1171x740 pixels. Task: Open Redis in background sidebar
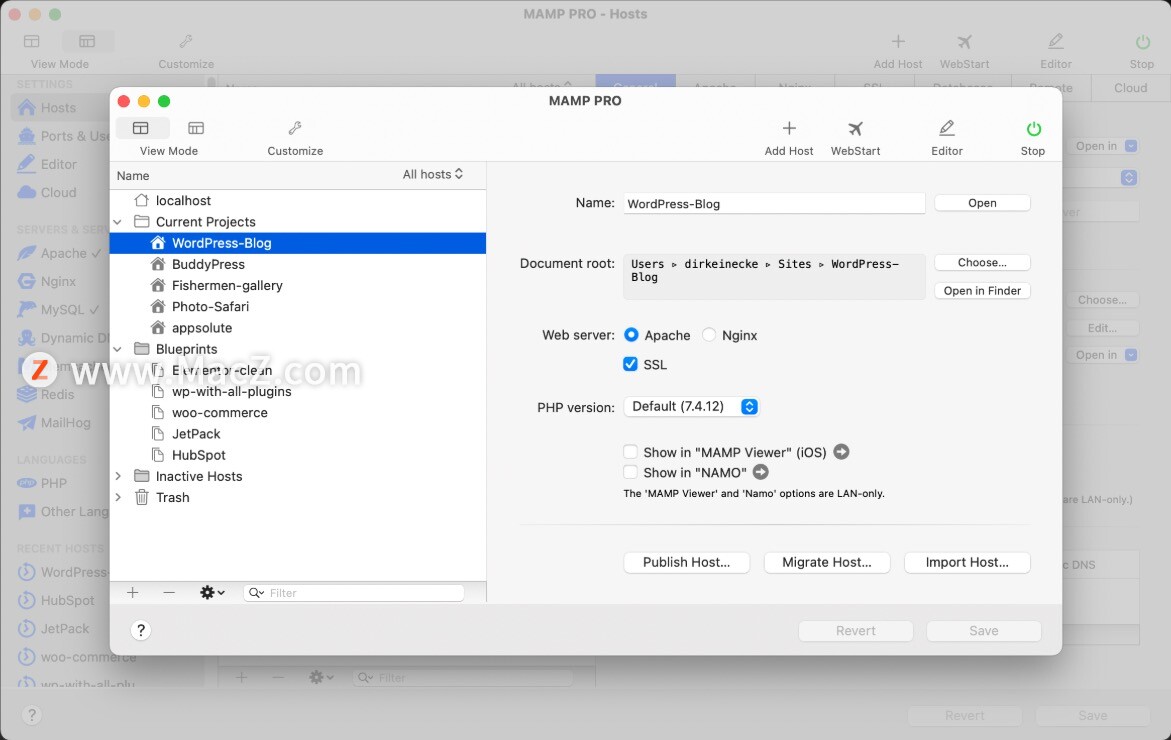[58, 394]
